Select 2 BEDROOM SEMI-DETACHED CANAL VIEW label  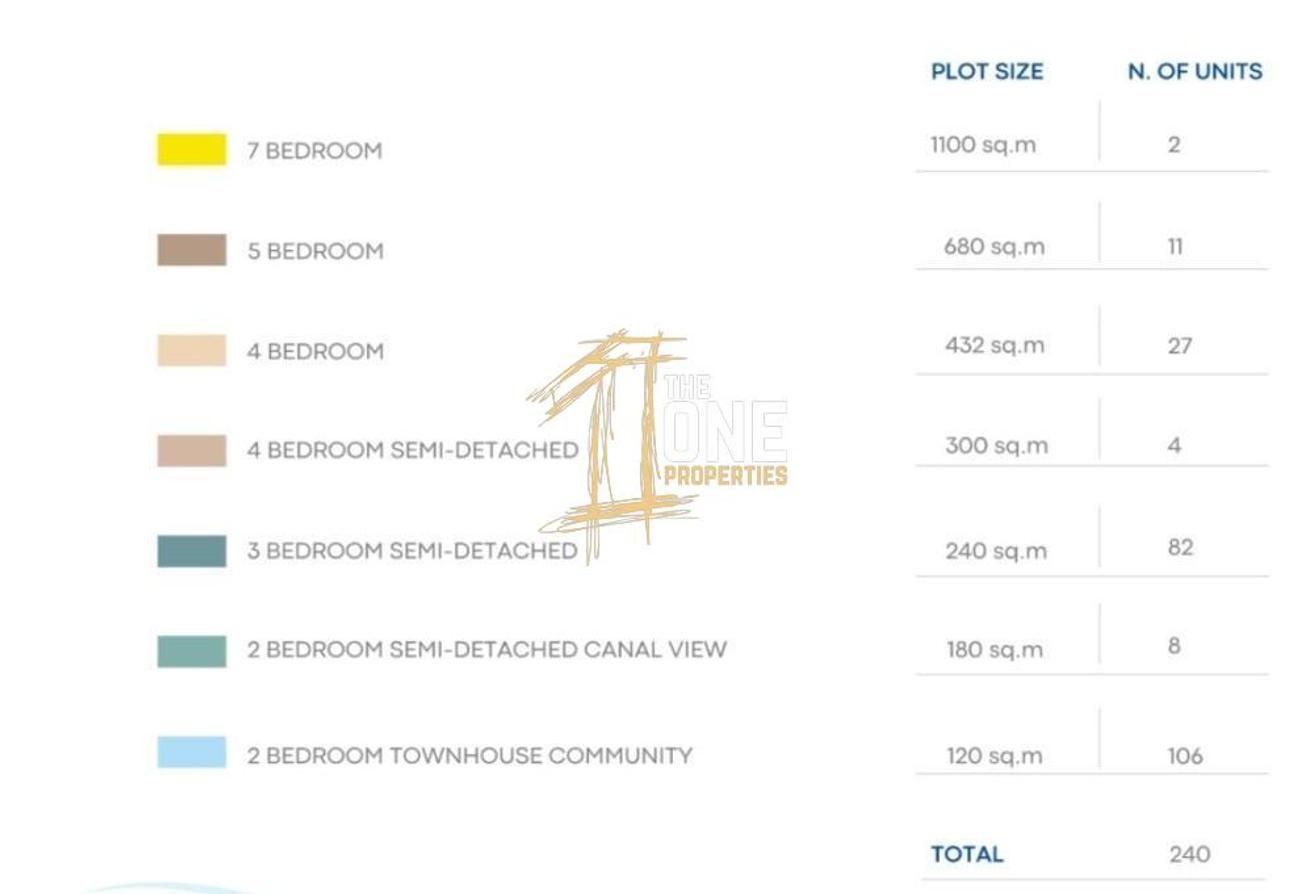tap(486, 650)
